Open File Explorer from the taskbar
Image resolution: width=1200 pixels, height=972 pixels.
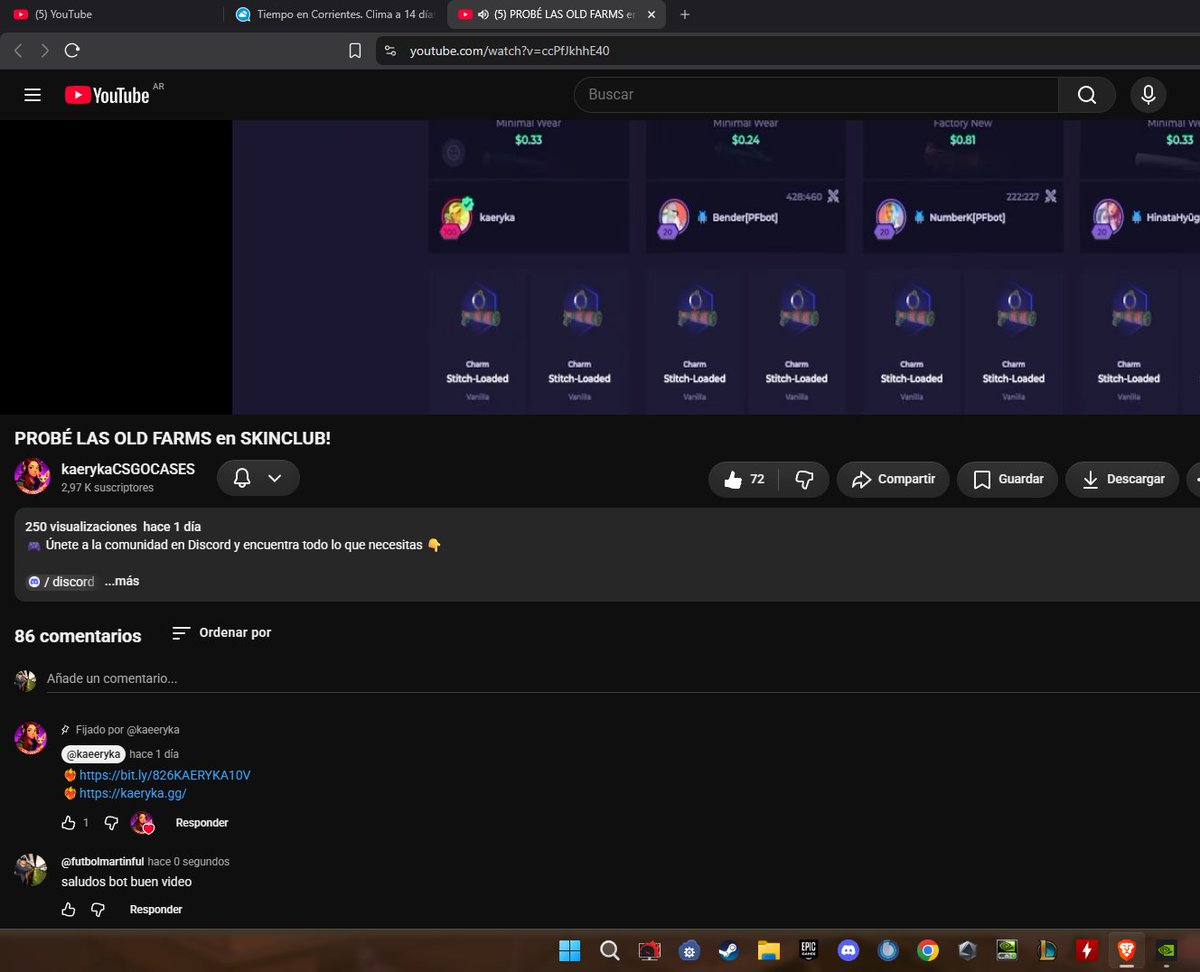tap(768, 950)
